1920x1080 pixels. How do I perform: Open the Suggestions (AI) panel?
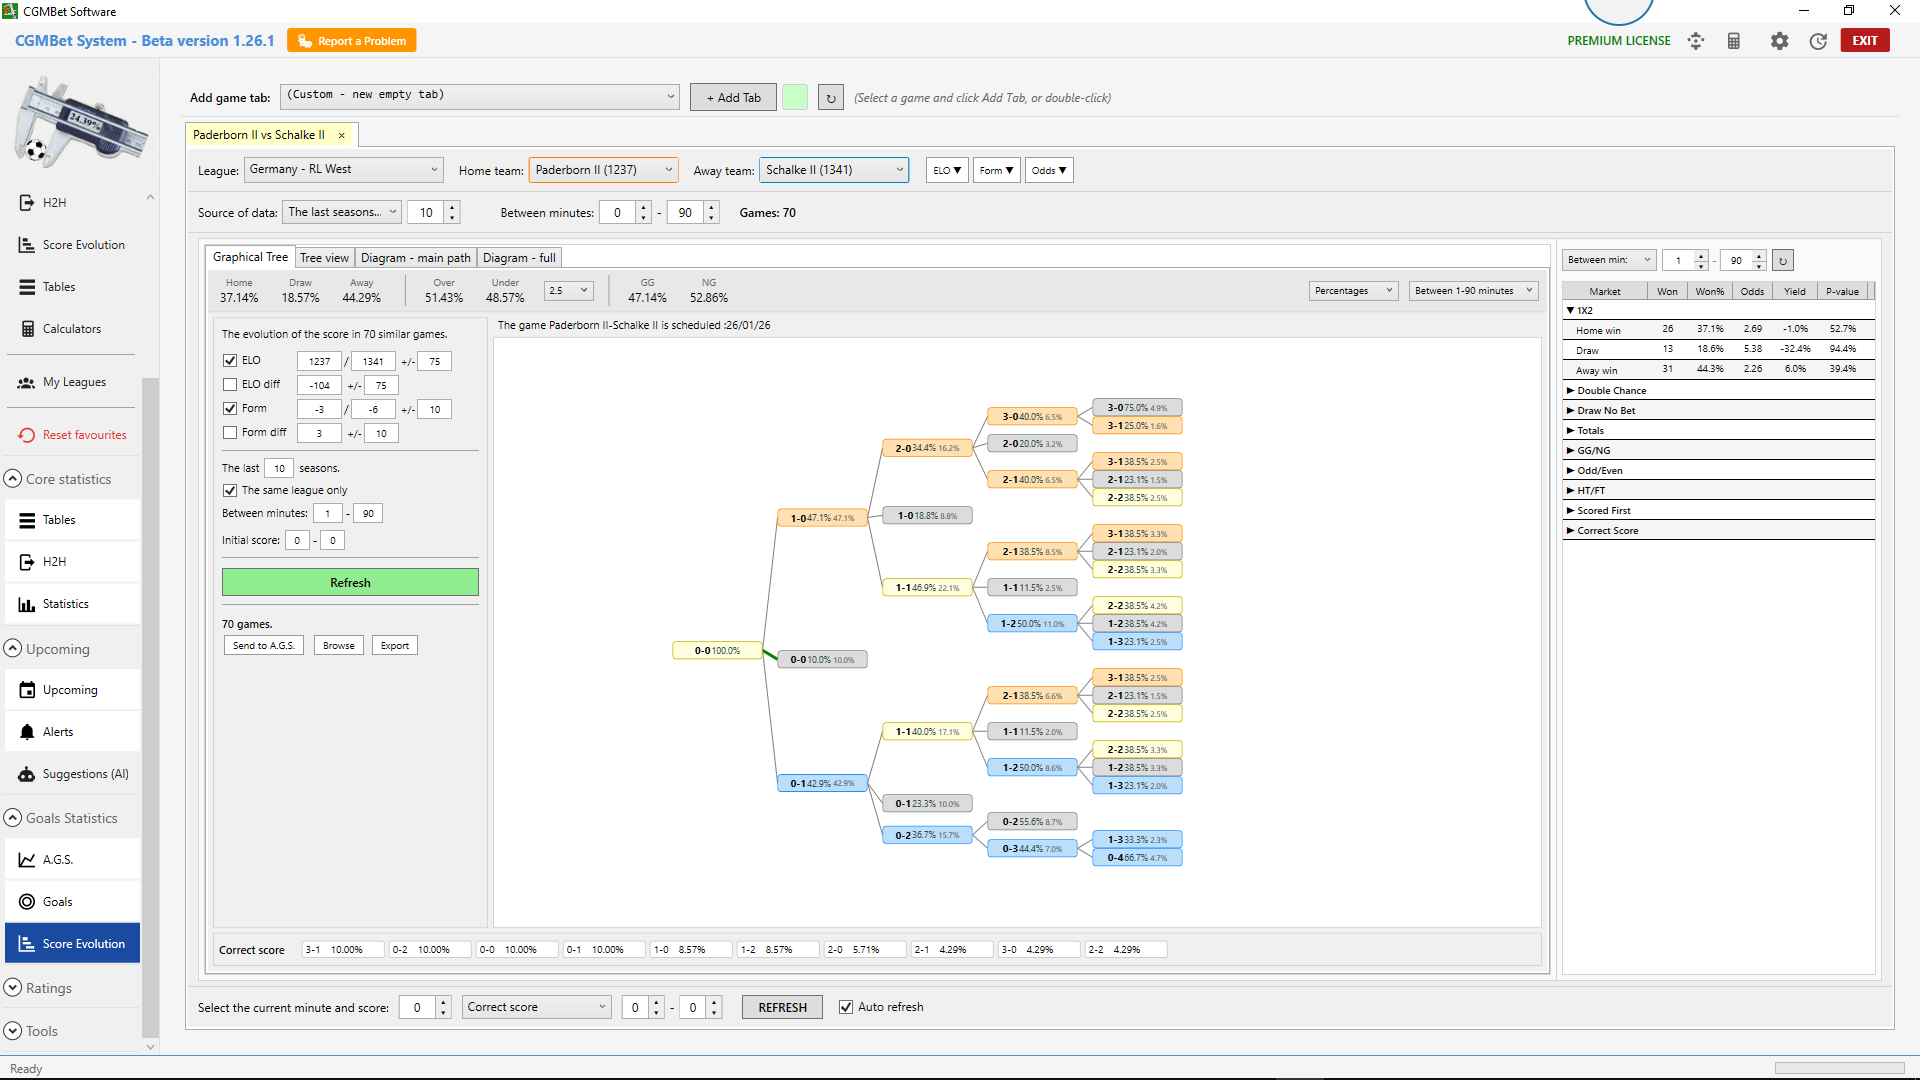pos(85,773)
